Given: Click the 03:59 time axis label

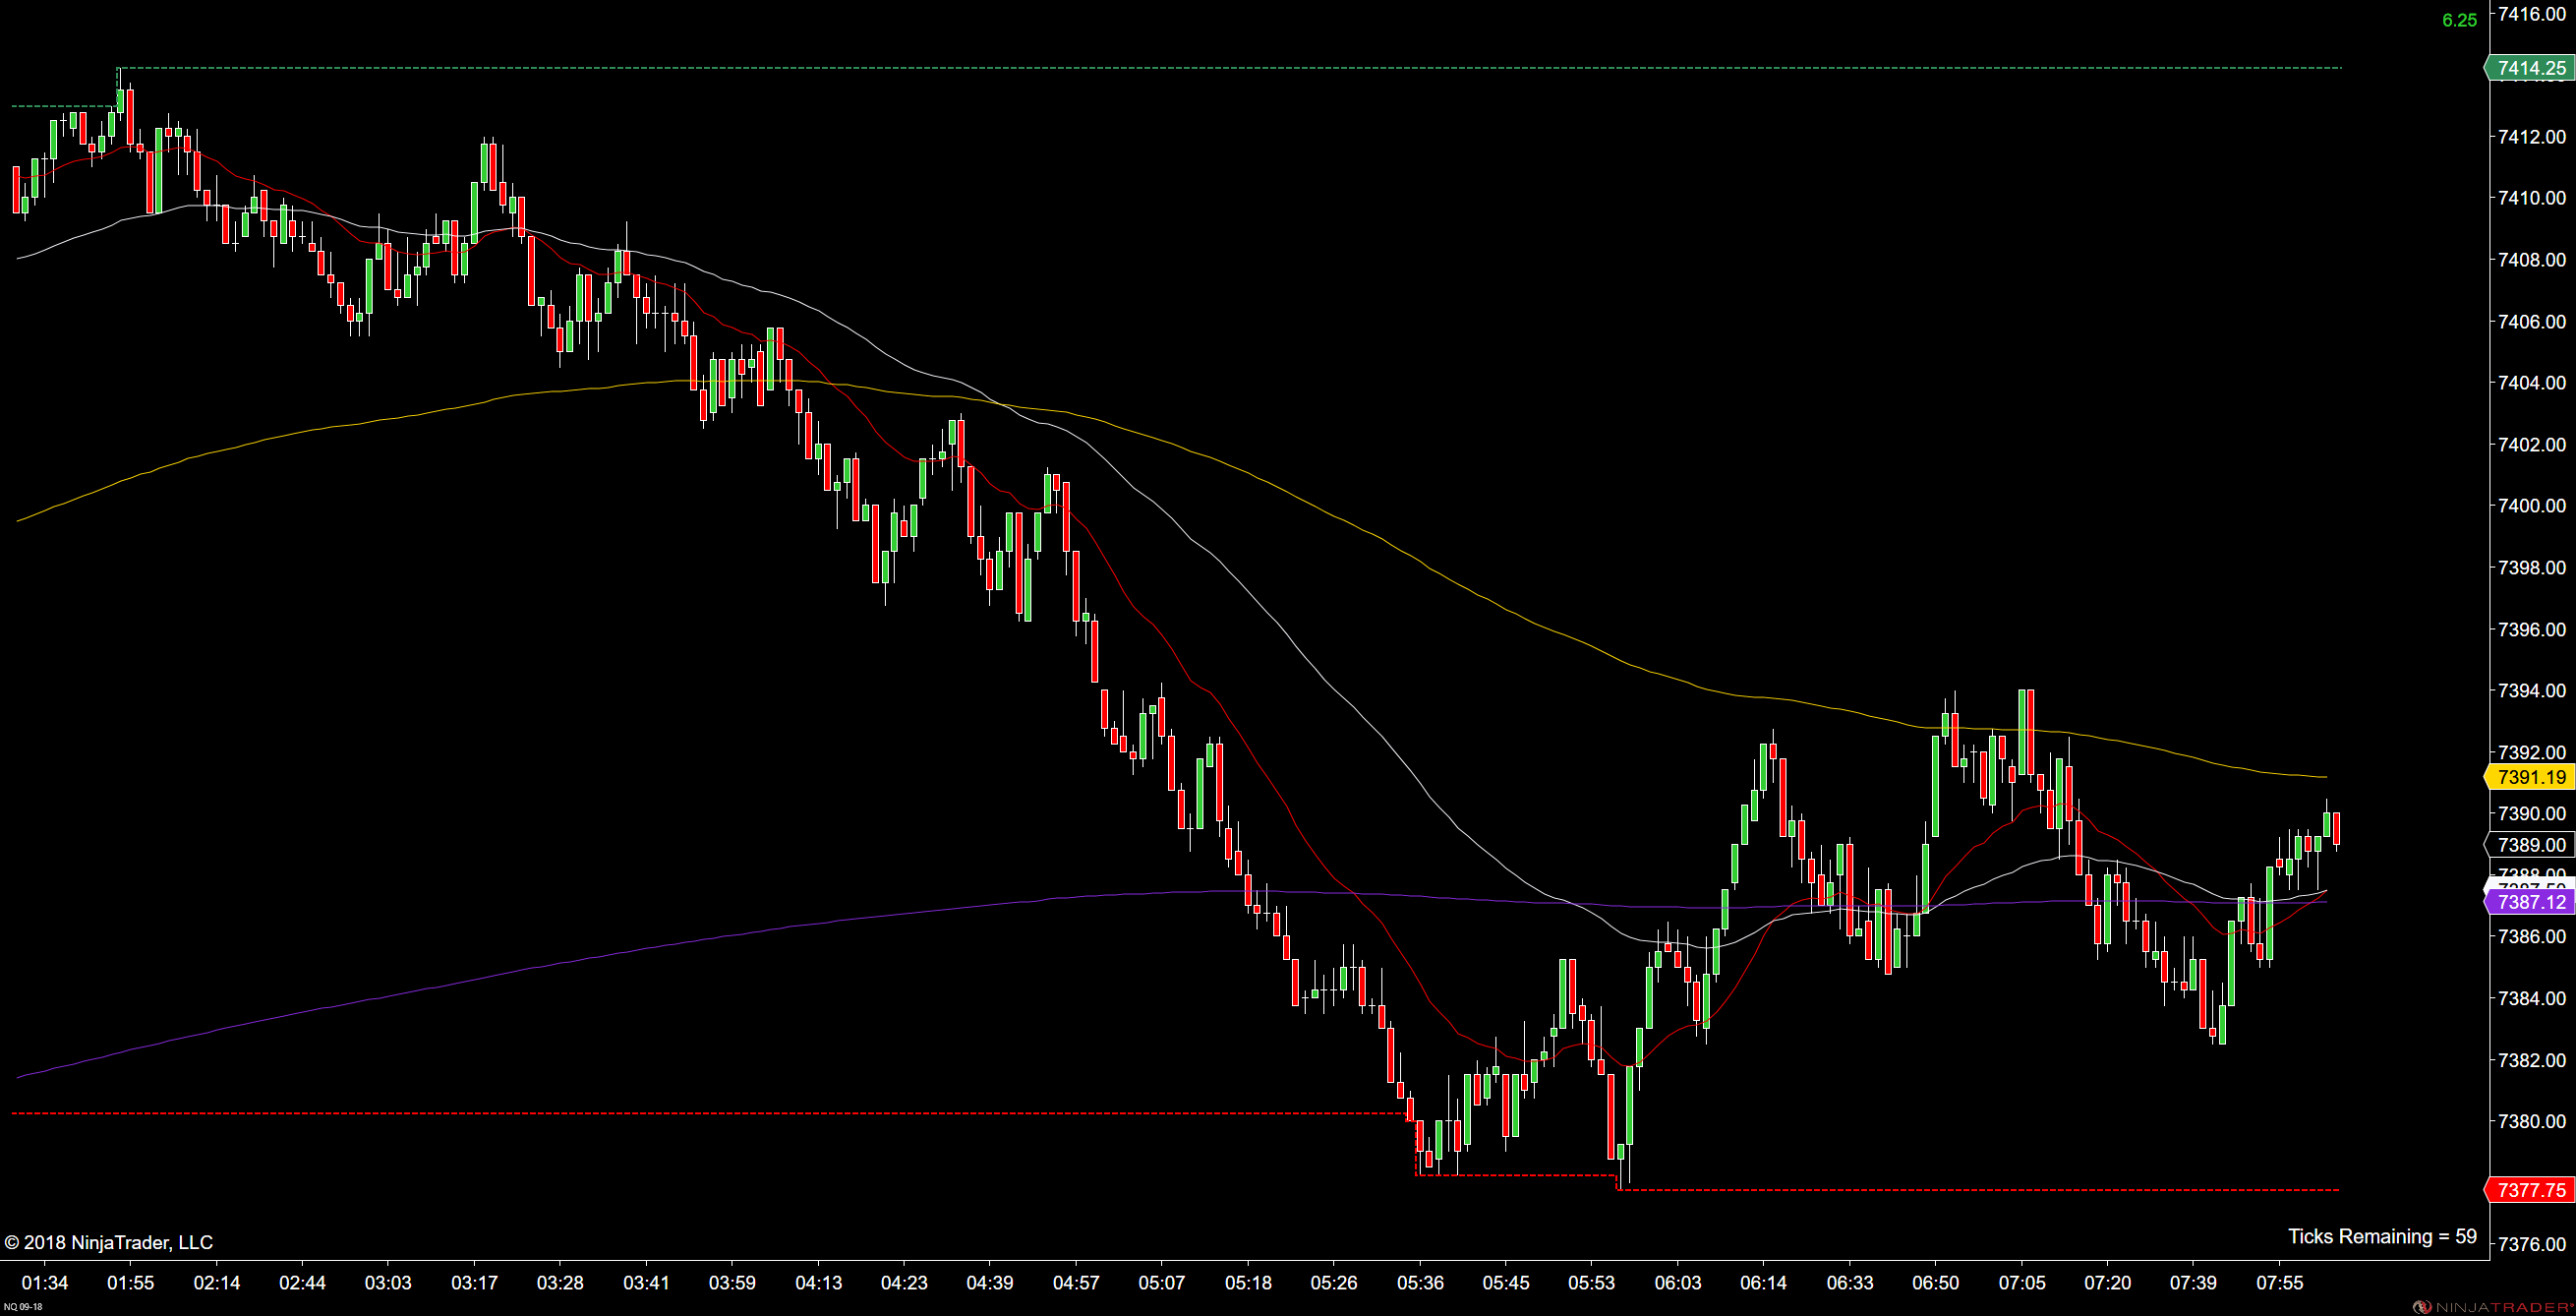Looking at the screenshot, I should [732, 1283].
